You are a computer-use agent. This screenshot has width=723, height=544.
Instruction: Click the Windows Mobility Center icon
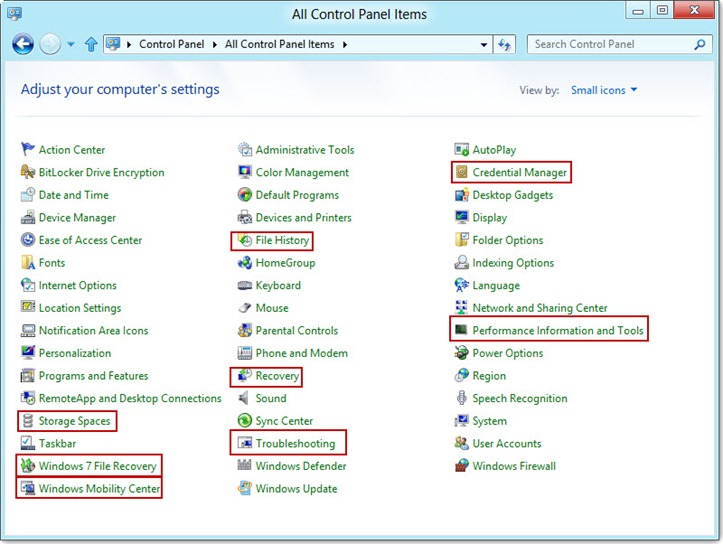coord(28,488)
